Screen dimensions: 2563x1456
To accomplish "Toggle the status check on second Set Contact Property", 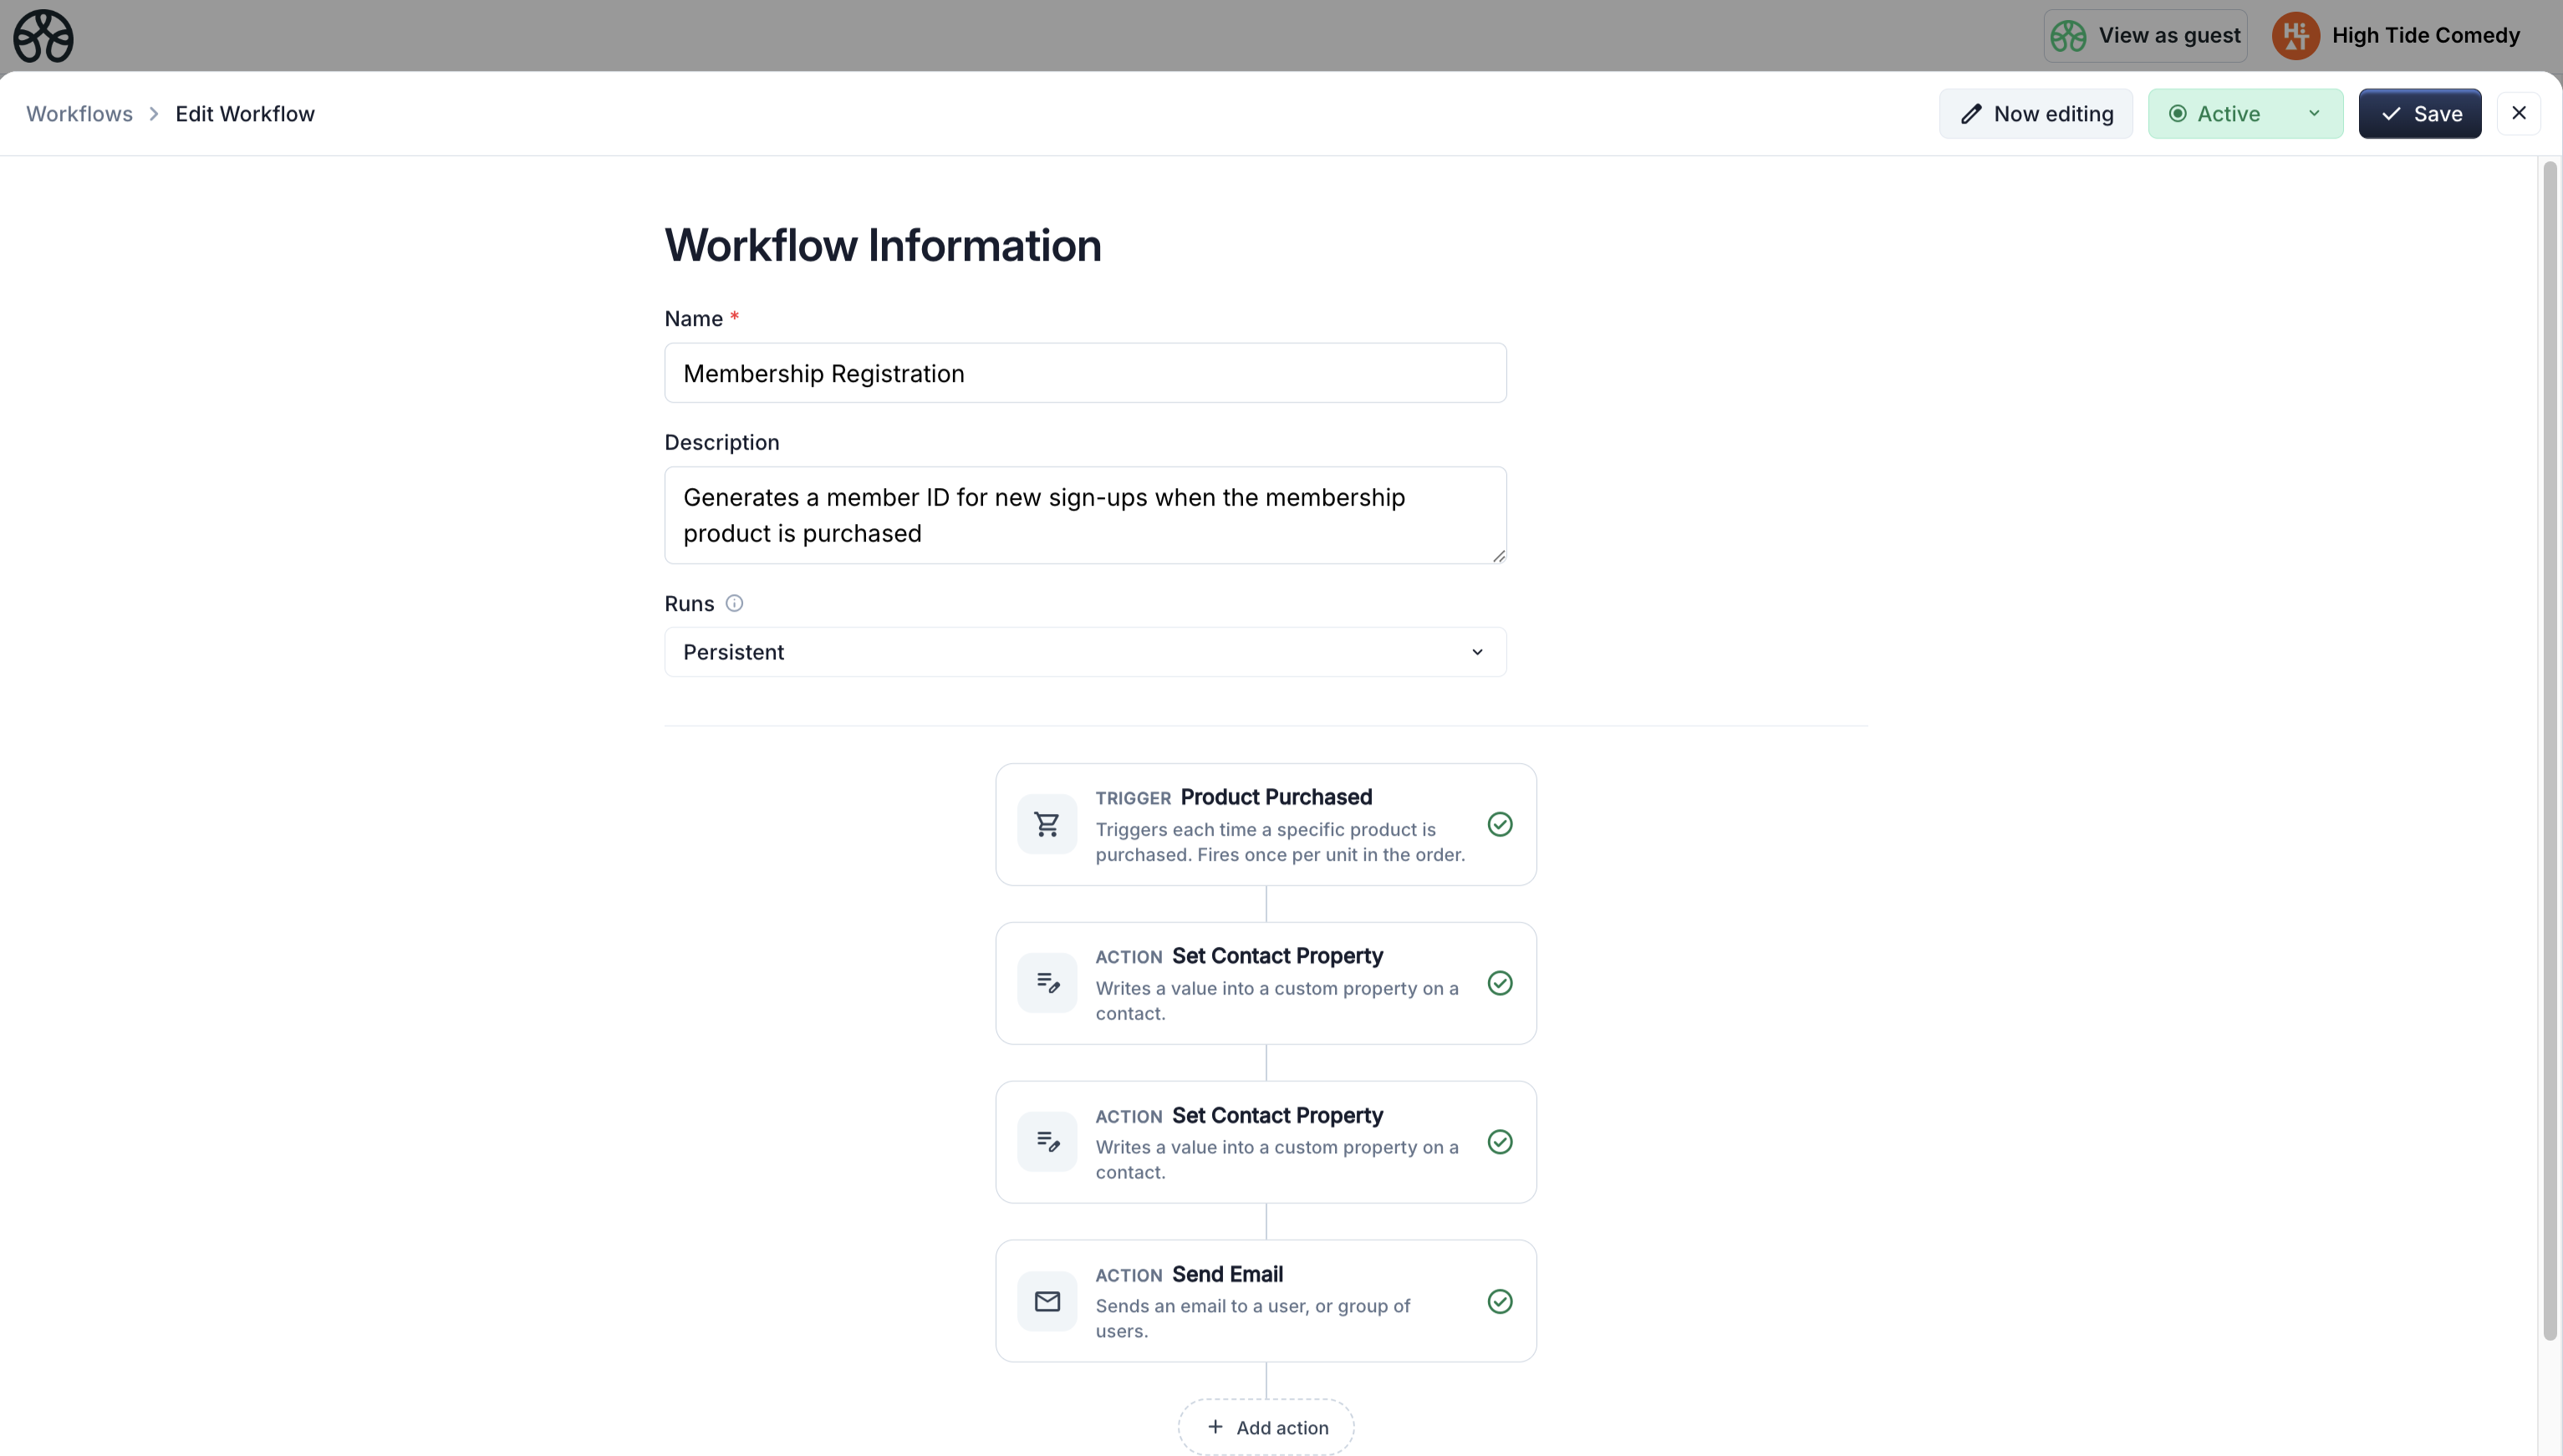I will [1499, 1142].
